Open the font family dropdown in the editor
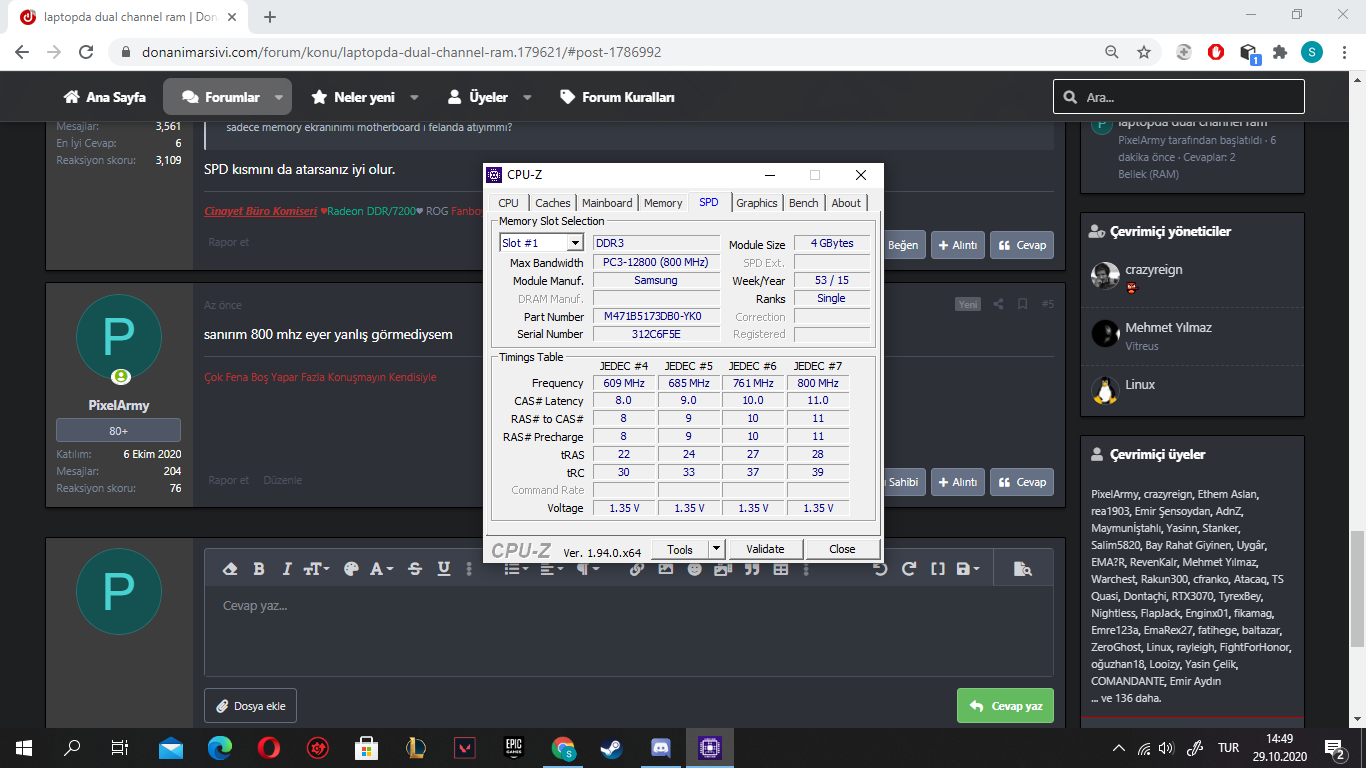Screen dimensions: 1366x768 [382, 569]
